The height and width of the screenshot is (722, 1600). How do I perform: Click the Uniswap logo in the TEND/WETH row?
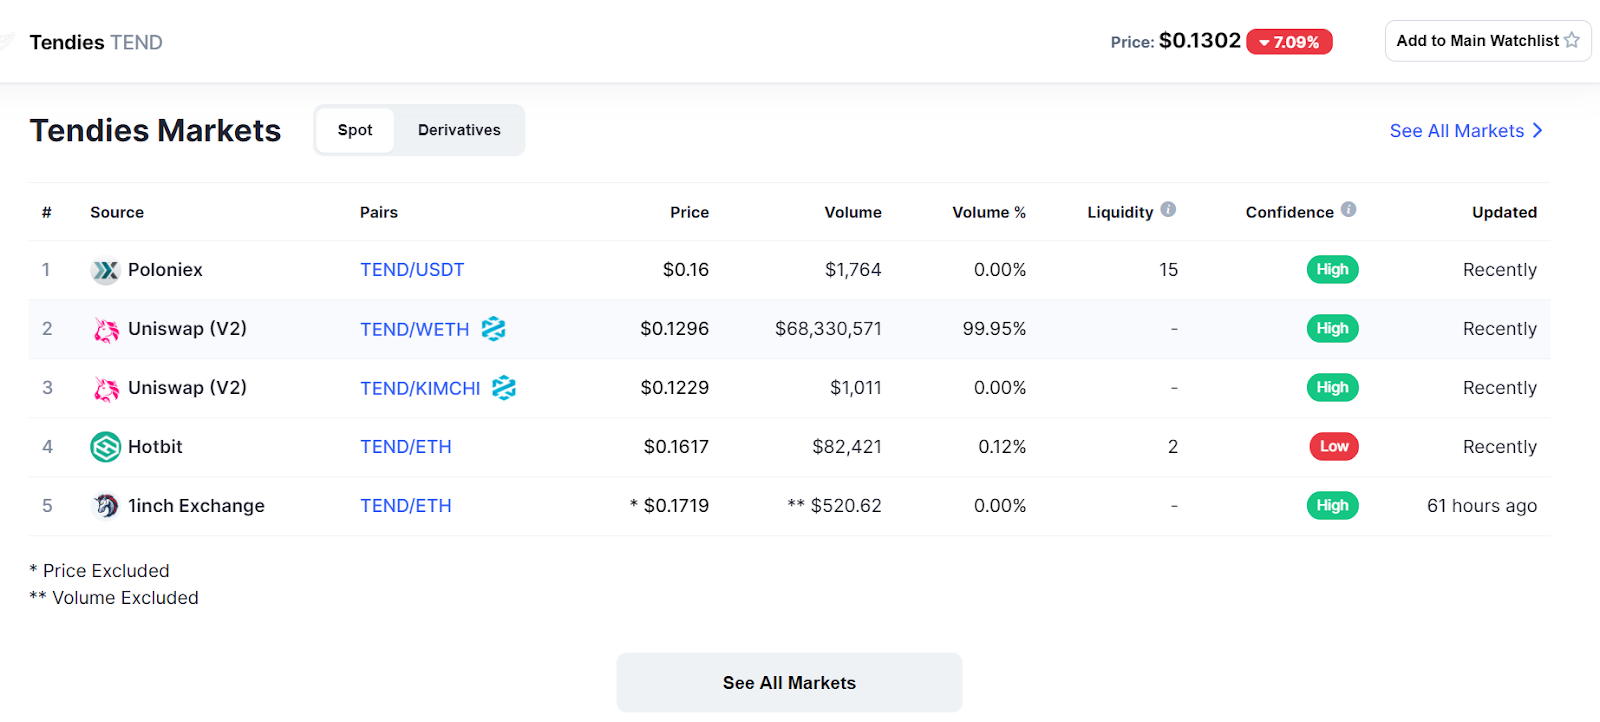(105, 329)
